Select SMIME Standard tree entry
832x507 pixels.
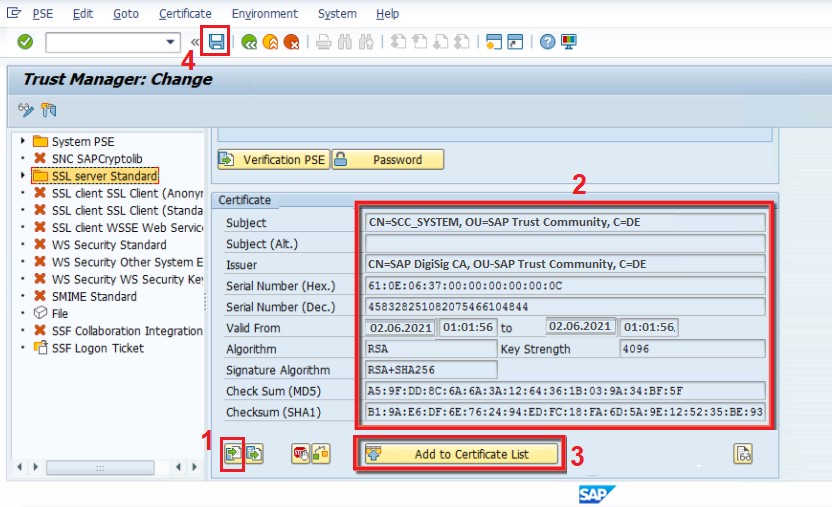[x=94, y=296]
